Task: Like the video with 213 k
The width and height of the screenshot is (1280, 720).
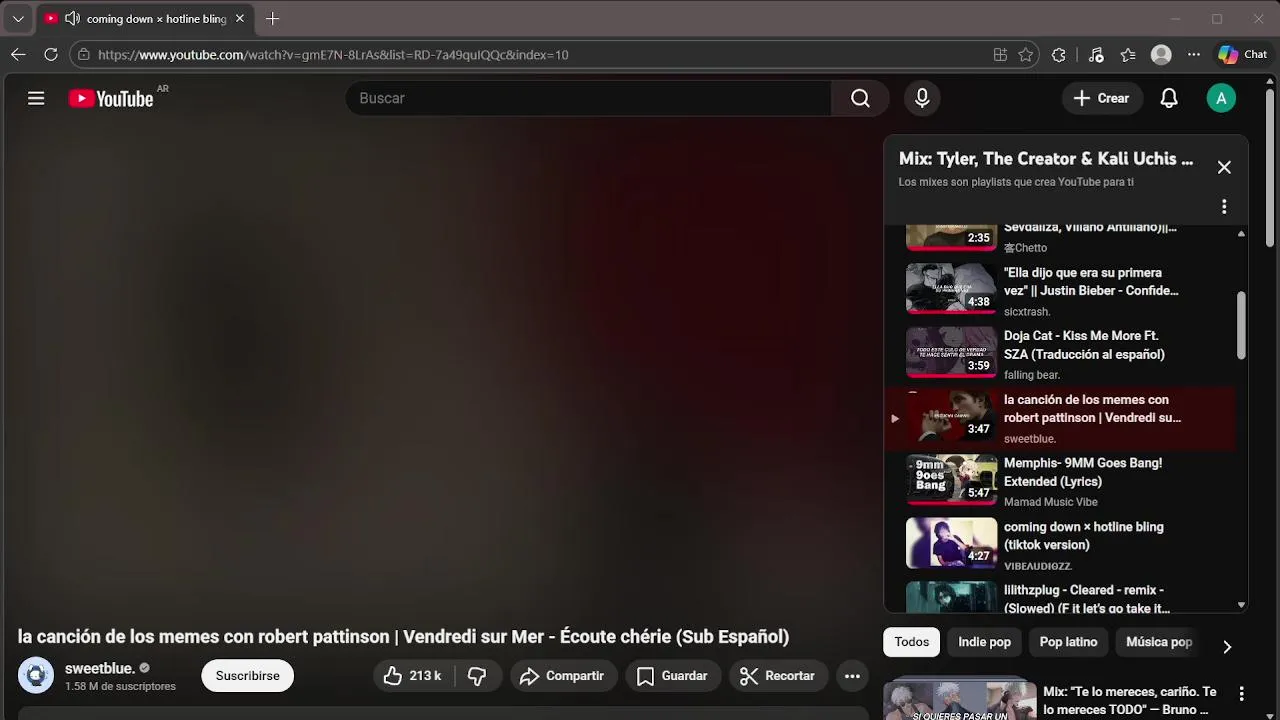Action: click(x=413, y=676)
